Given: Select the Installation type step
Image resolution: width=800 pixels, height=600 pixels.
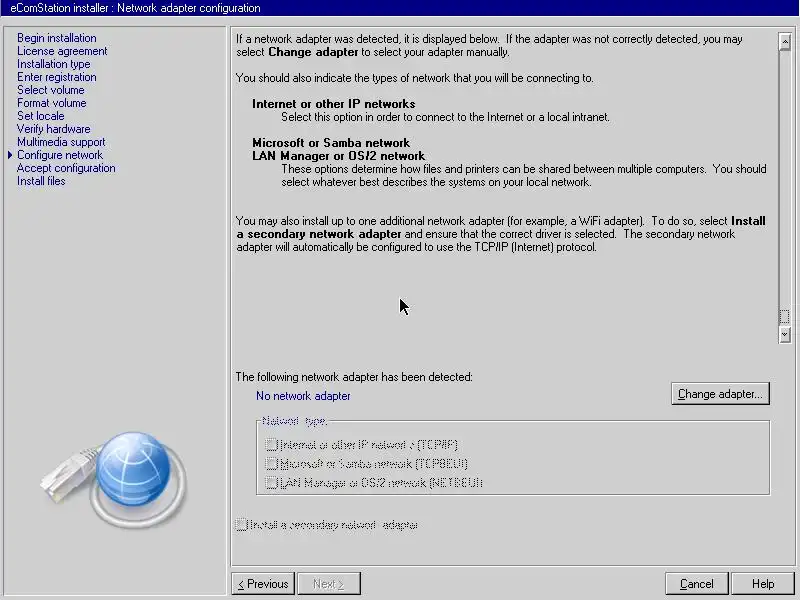Looking at the screenshot, I should pyautogui.click(x=54, y=64).
